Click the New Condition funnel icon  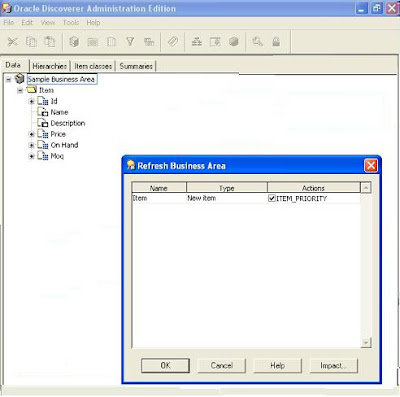click(x=130, y=42)
